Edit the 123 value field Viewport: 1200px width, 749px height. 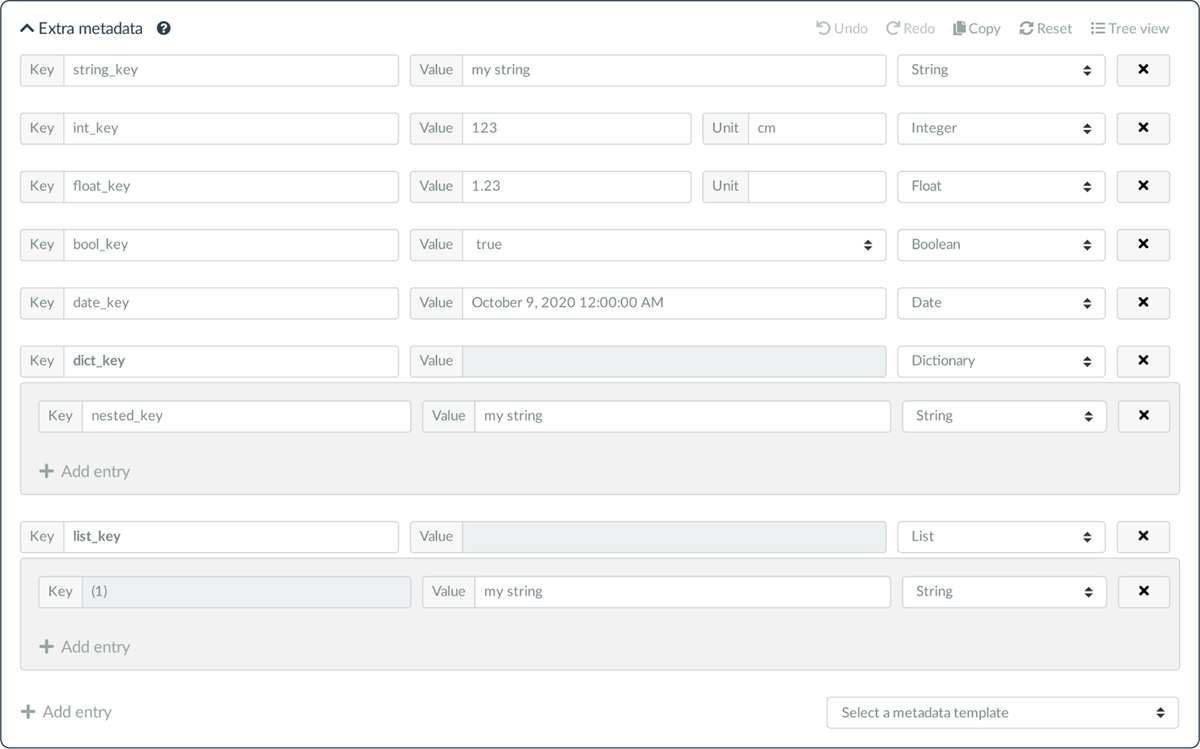[x=576, y=128]
